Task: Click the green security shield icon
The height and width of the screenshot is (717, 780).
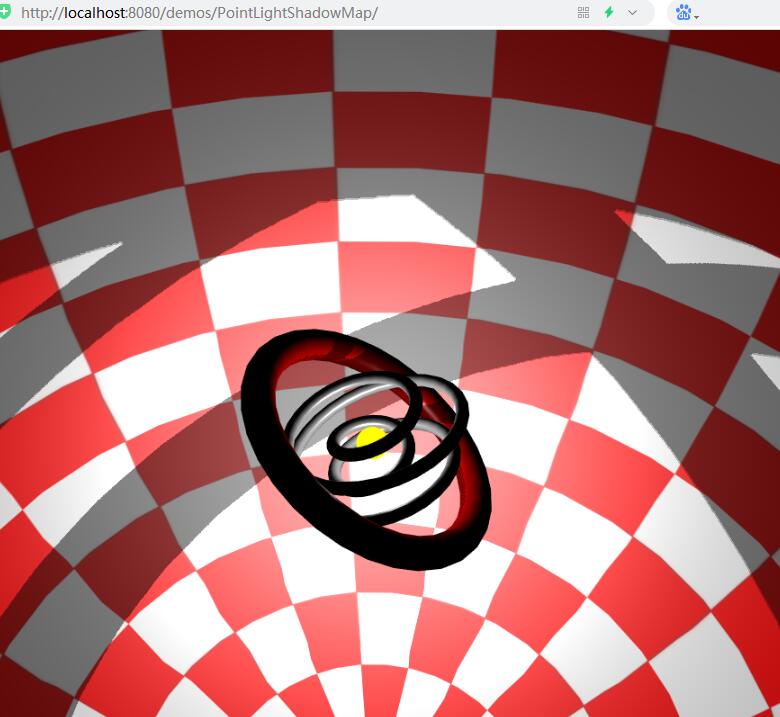Action: coord(4,12)
